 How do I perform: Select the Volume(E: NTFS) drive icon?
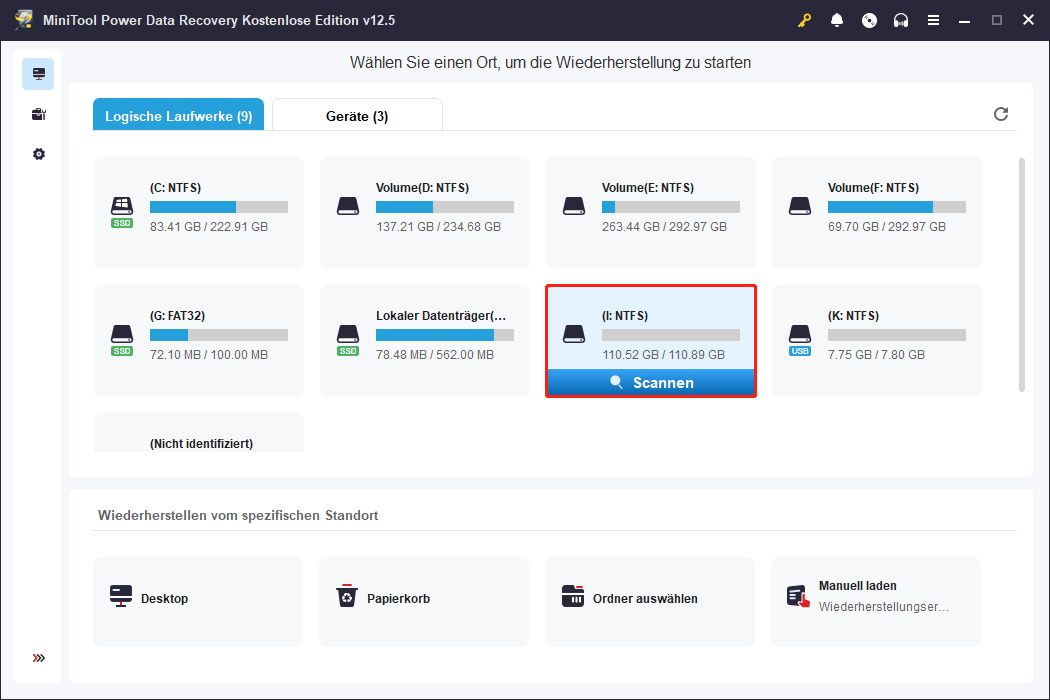tap(574, 206)
